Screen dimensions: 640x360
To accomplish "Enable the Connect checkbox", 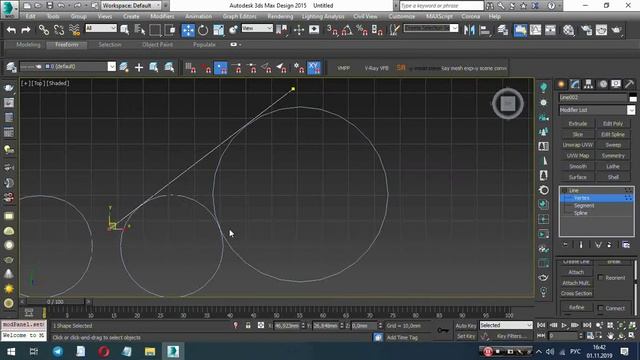I will pyautogui.click(x=600, y=308).
